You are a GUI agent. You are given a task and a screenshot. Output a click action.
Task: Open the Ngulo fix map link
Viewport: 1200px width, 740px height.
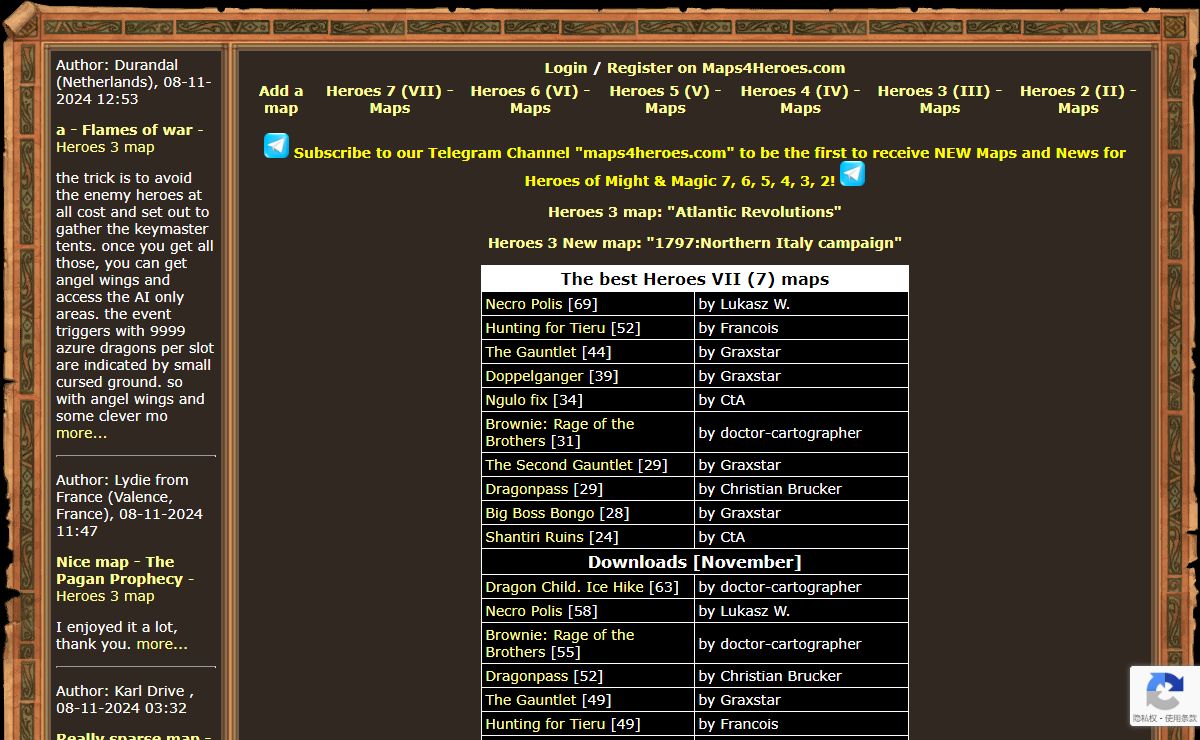[x=516, y=400]
